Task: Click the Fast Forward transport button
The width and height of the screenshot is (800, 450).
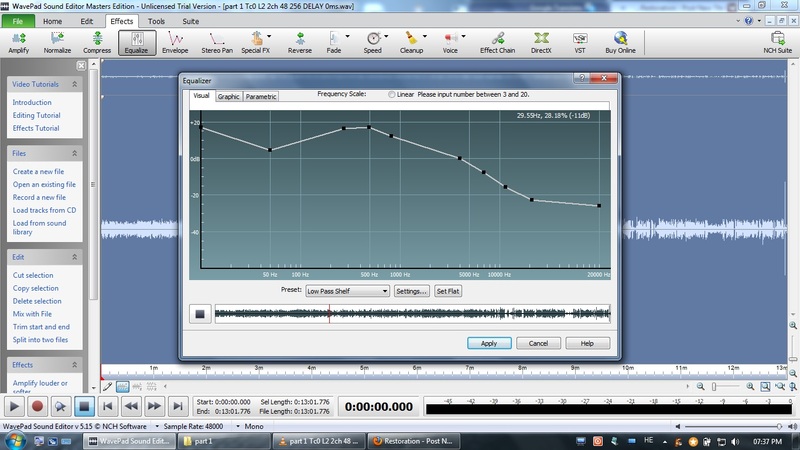Action: (154, 407)
